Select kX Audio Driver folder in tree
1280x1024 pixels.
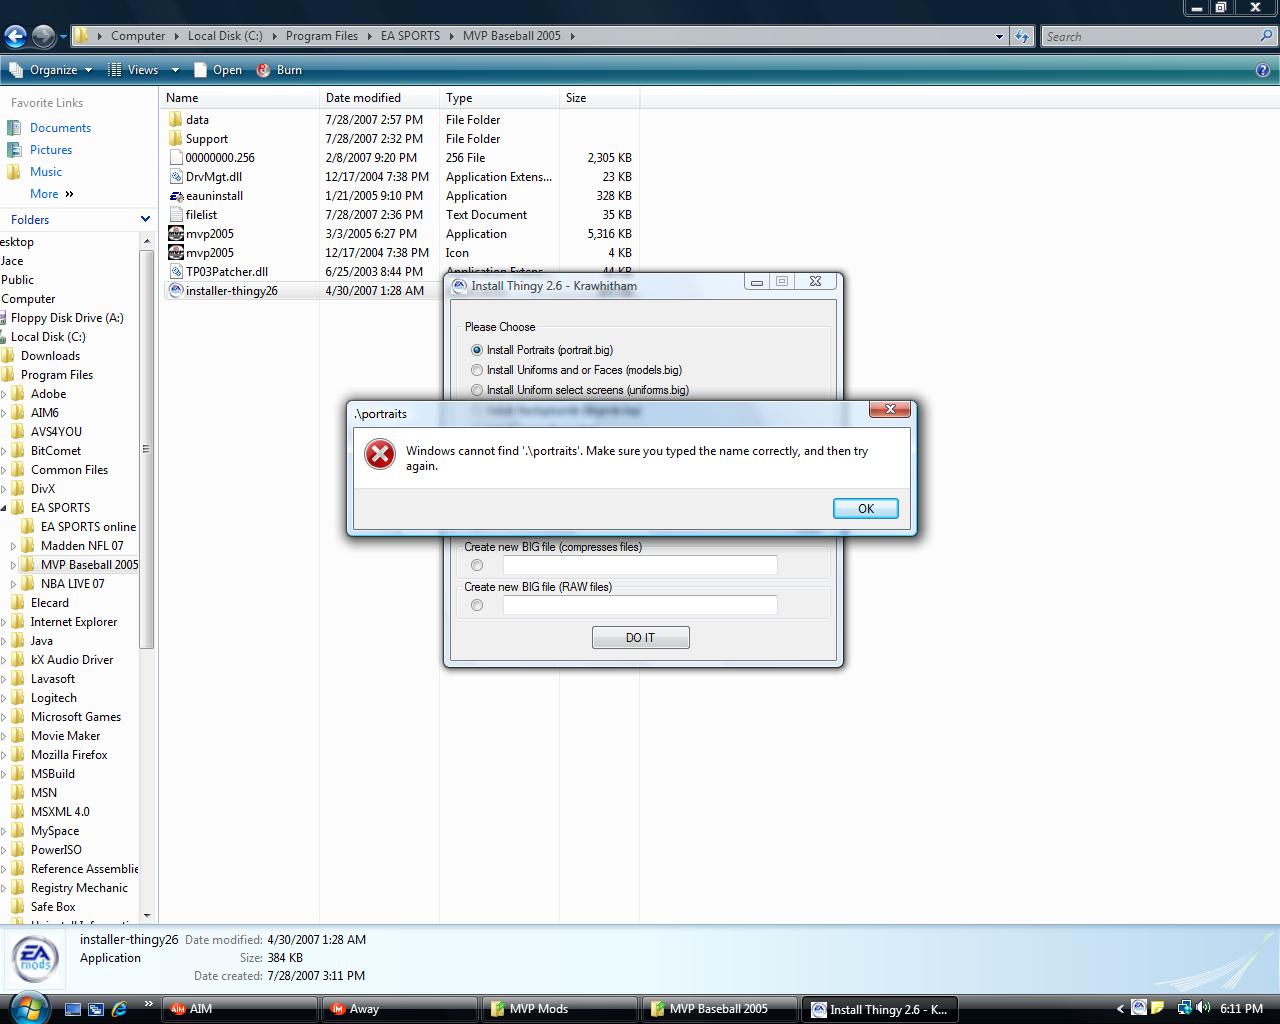(x=72, y=660)
